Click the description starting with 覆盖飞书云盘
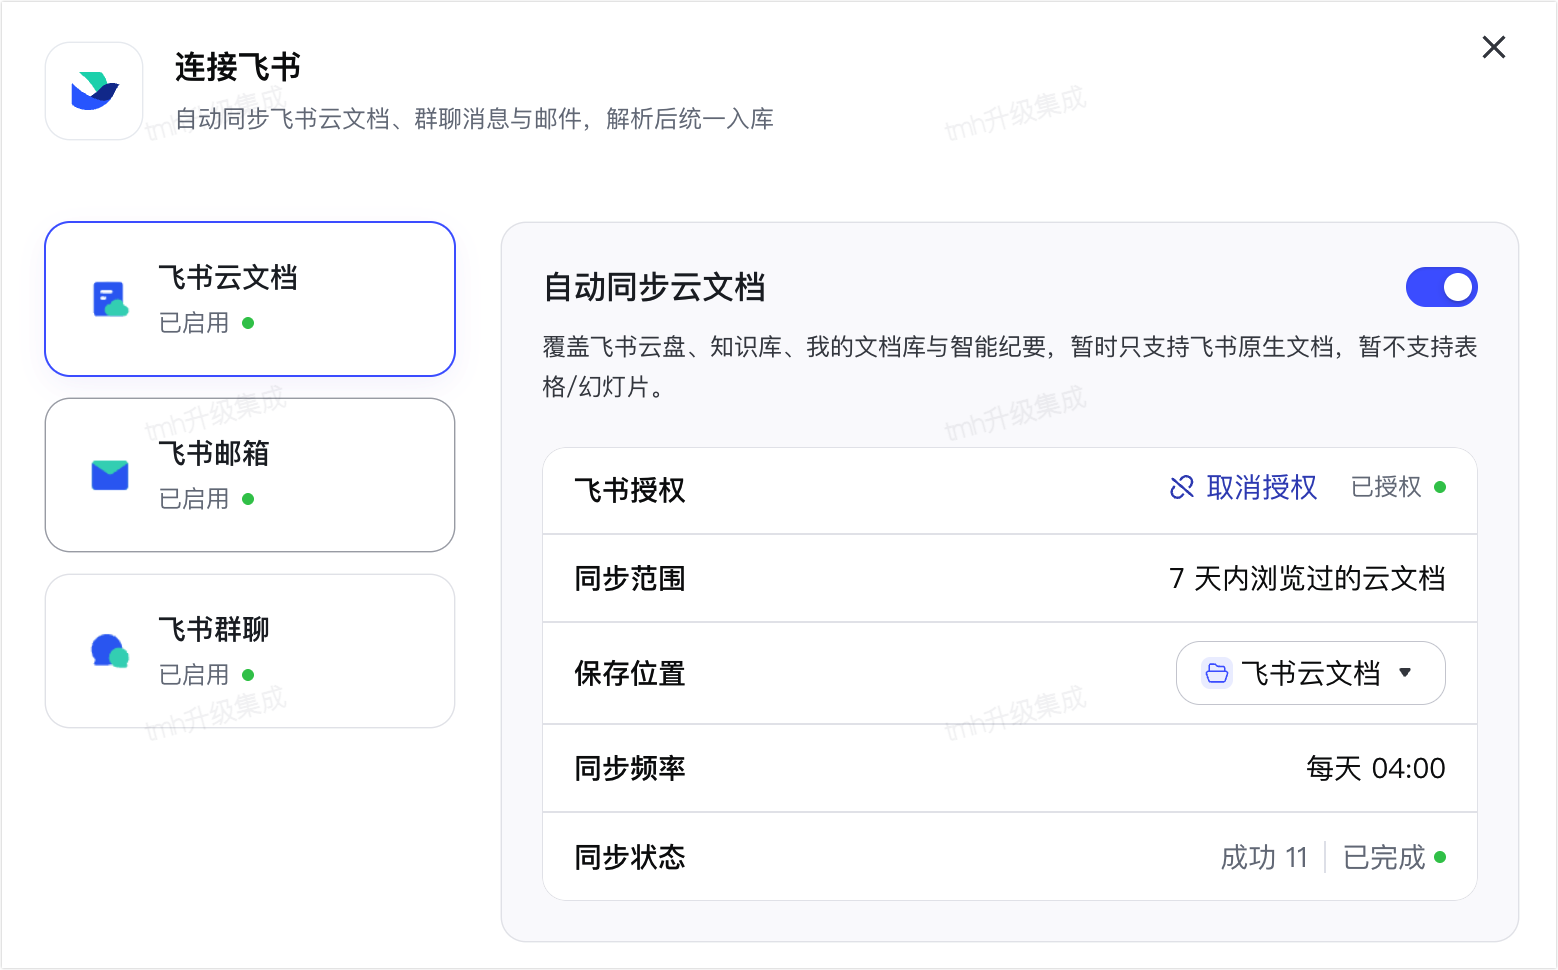Screen dimensions: 1558x970 coord(1010,366)
